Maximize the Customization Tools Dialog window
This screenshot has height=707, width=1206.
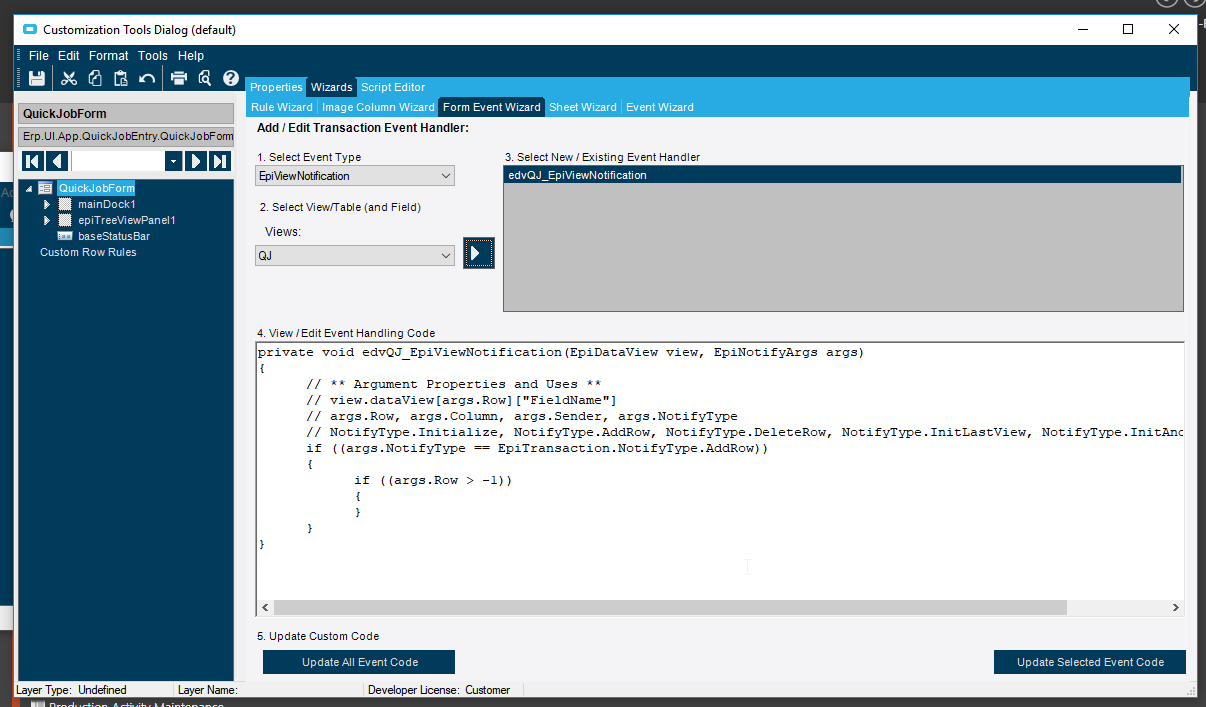[1128, 30]
